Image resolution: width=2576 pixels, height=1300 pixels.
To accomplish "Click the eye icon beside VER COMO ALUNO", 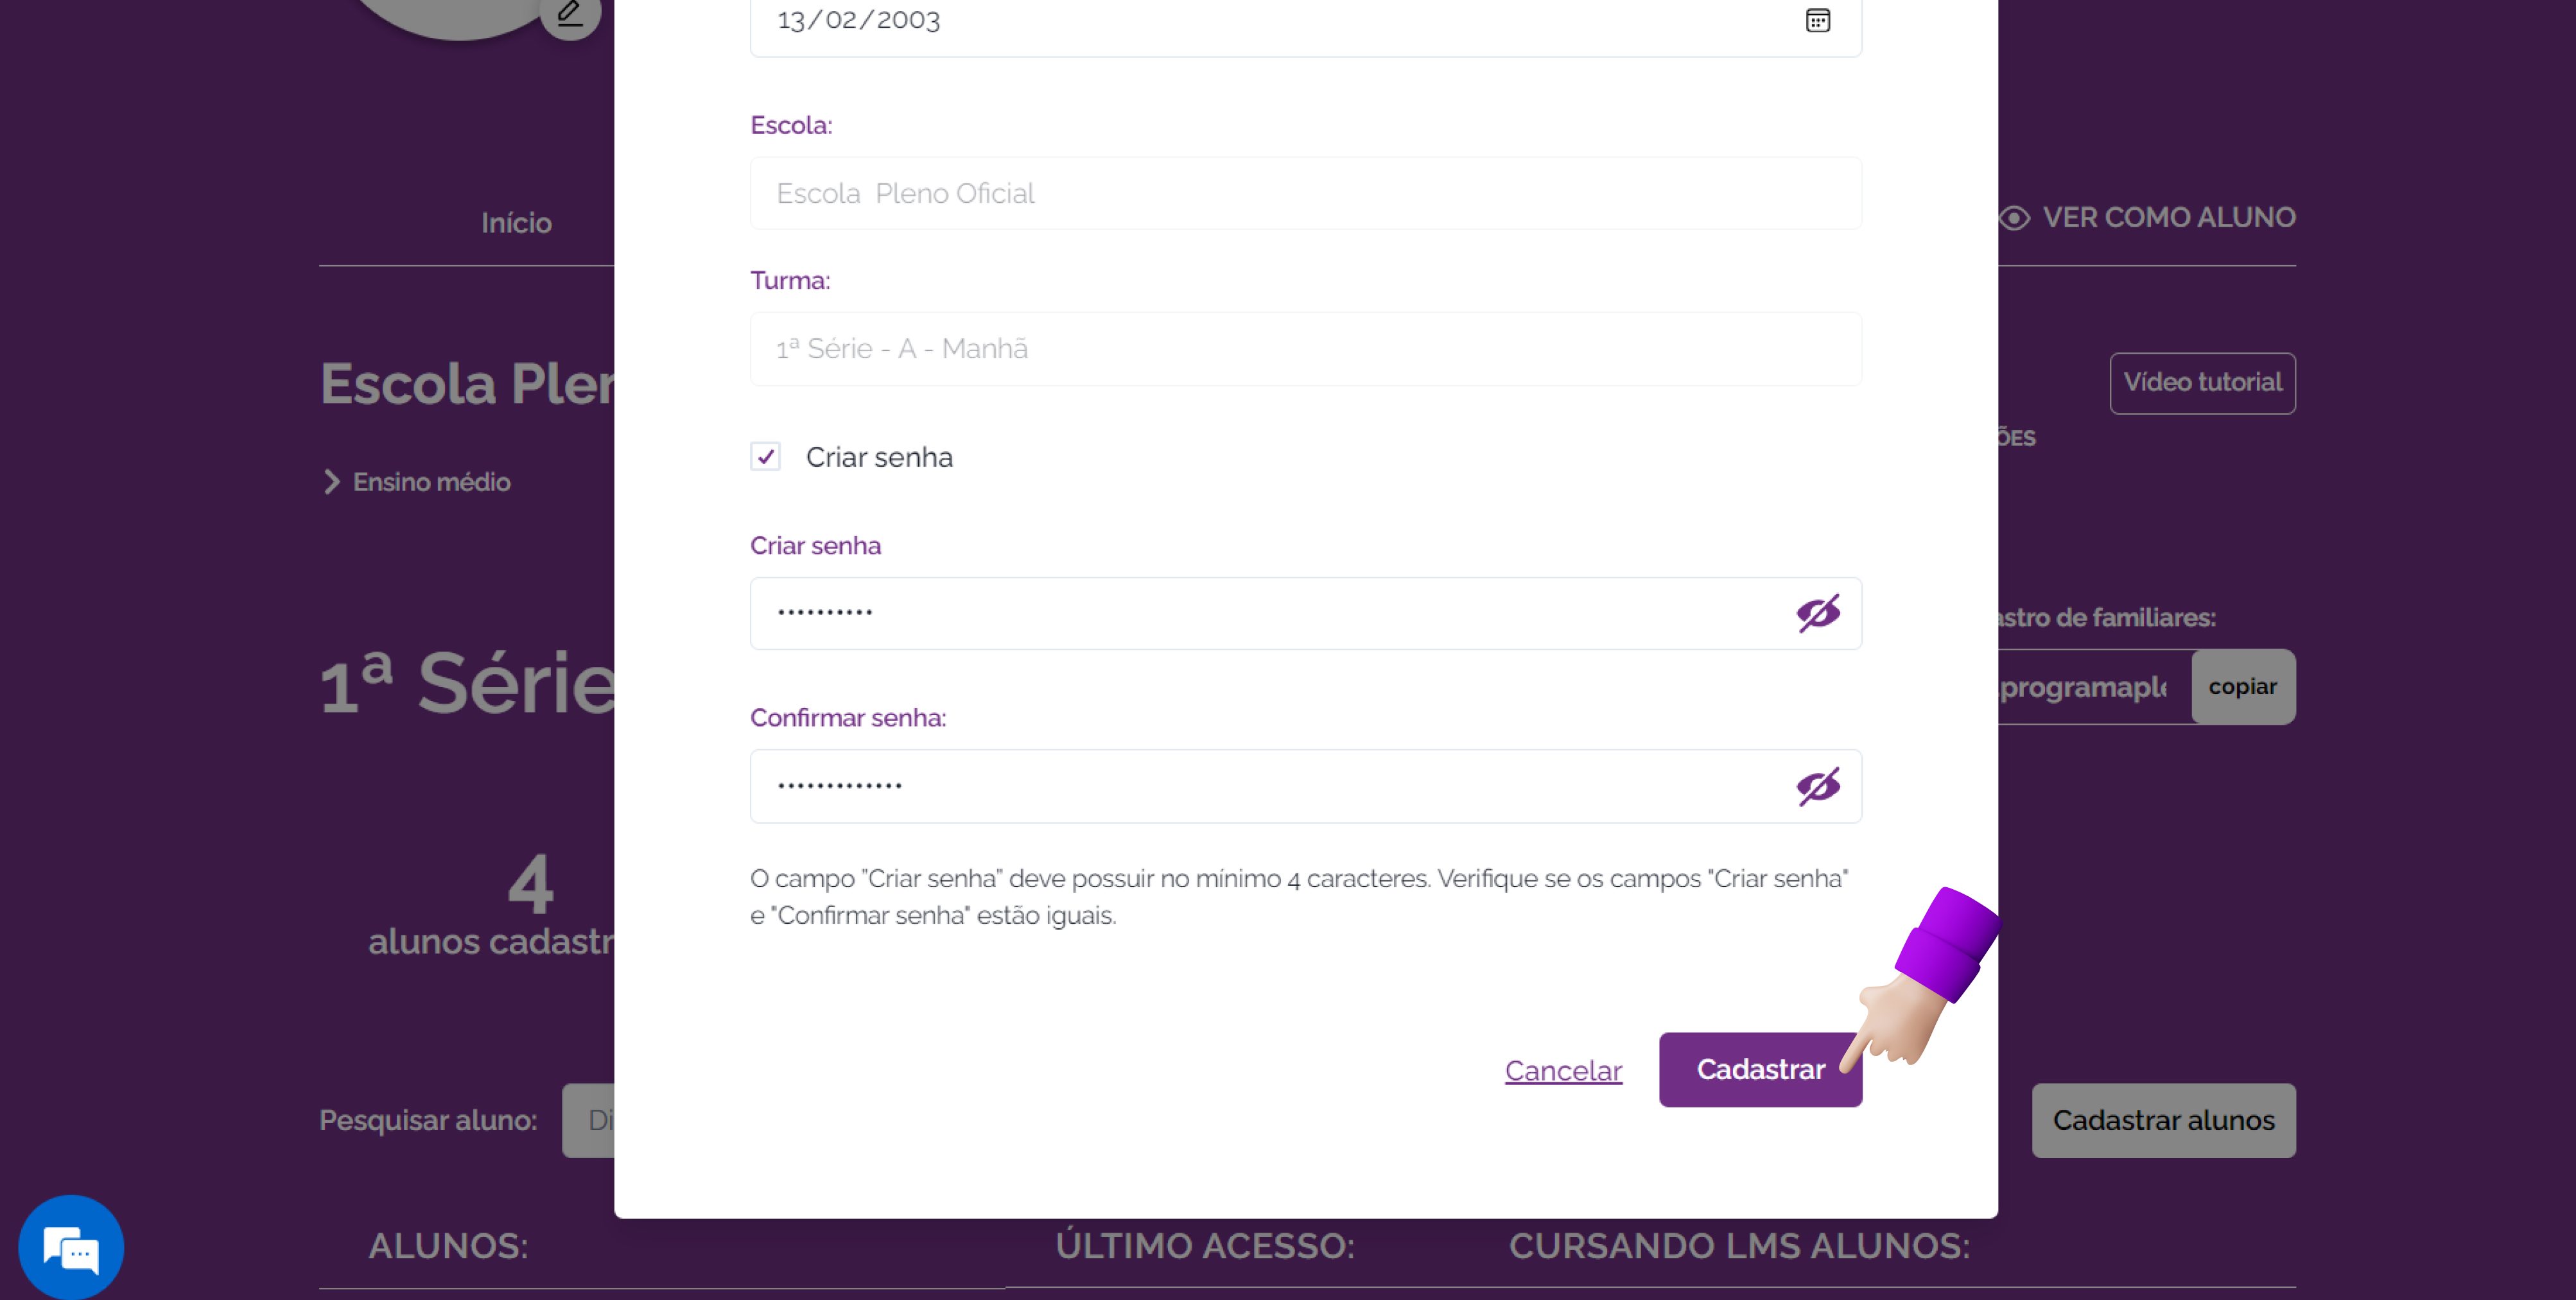I will [x=2014, y=218].
